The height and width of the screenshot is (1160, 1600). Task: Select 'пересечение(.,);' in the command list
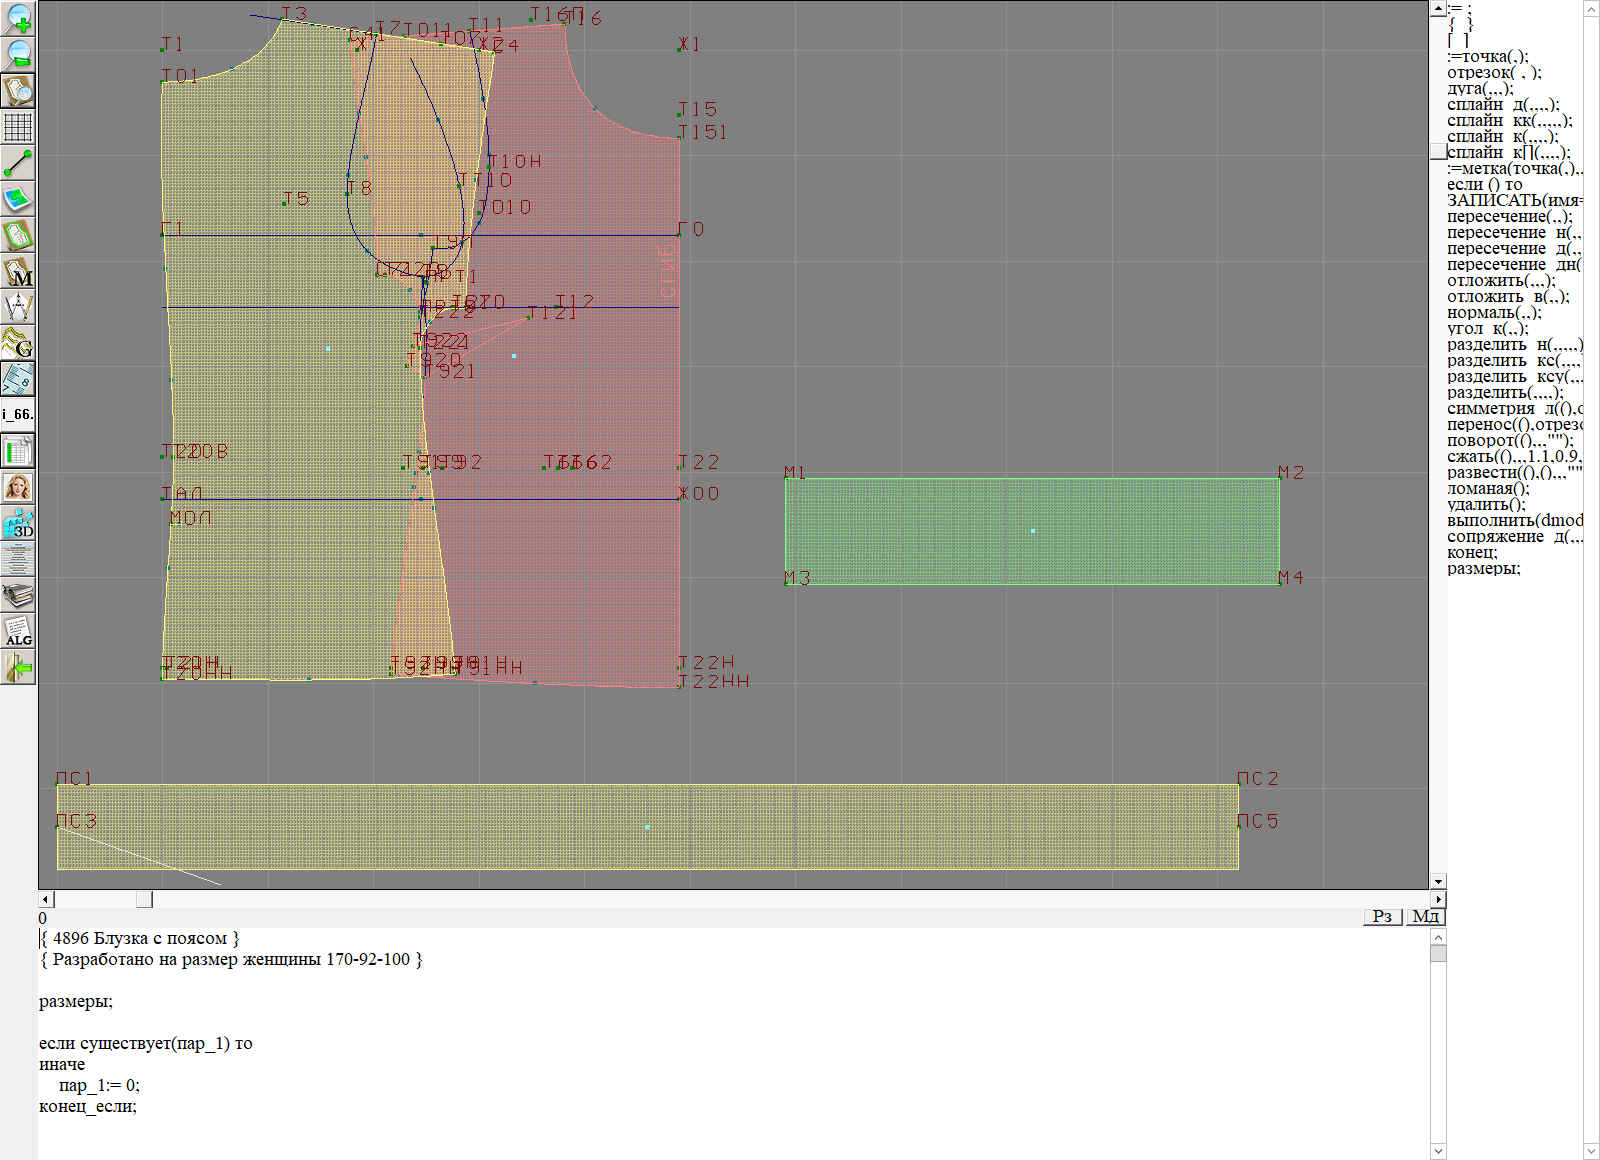pos(1508,217)
